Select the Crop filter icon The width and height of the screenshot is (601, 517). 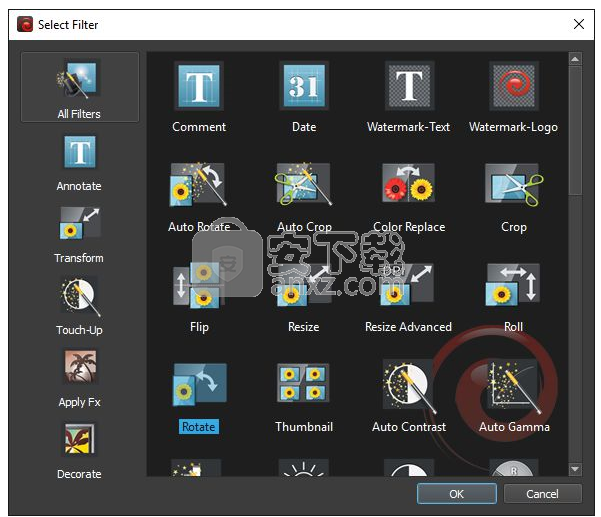513,187
